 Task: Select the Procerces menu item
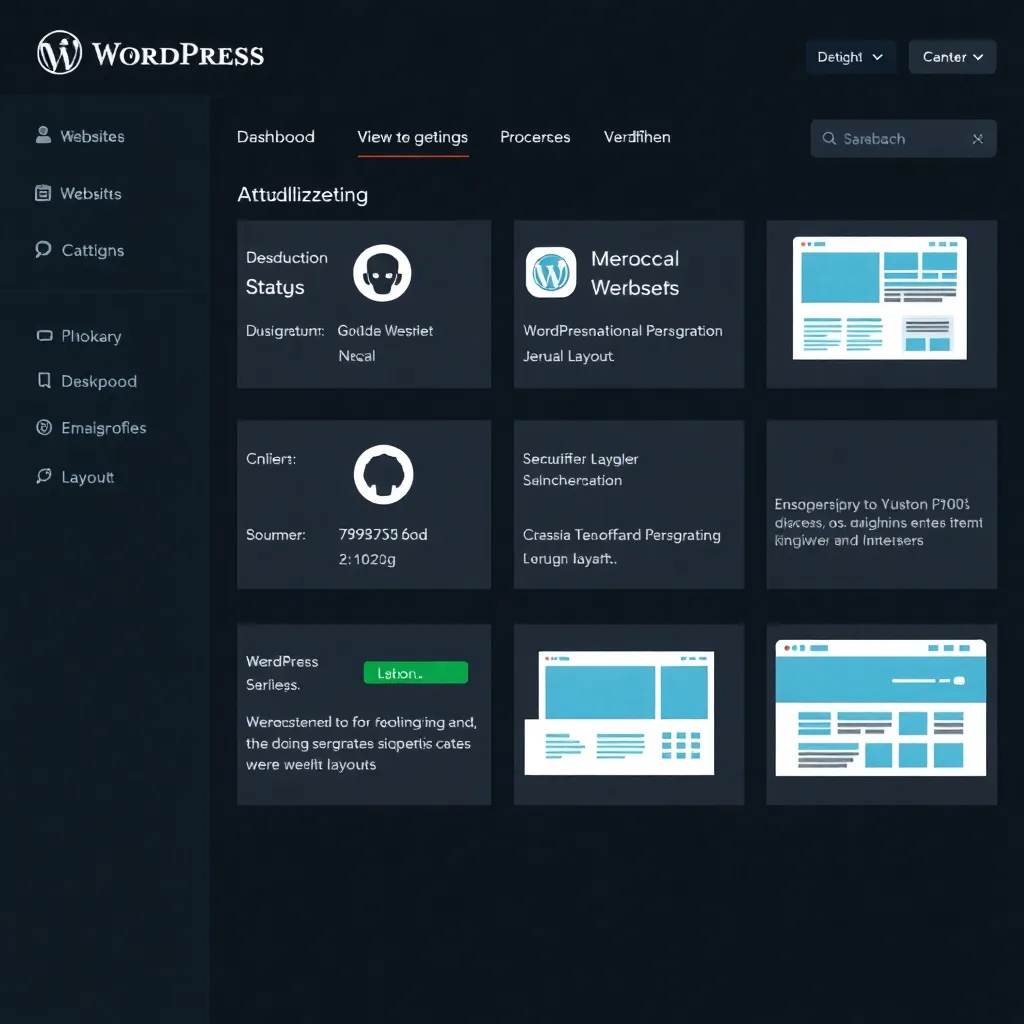pyautogui.click(x=535, y=137)
